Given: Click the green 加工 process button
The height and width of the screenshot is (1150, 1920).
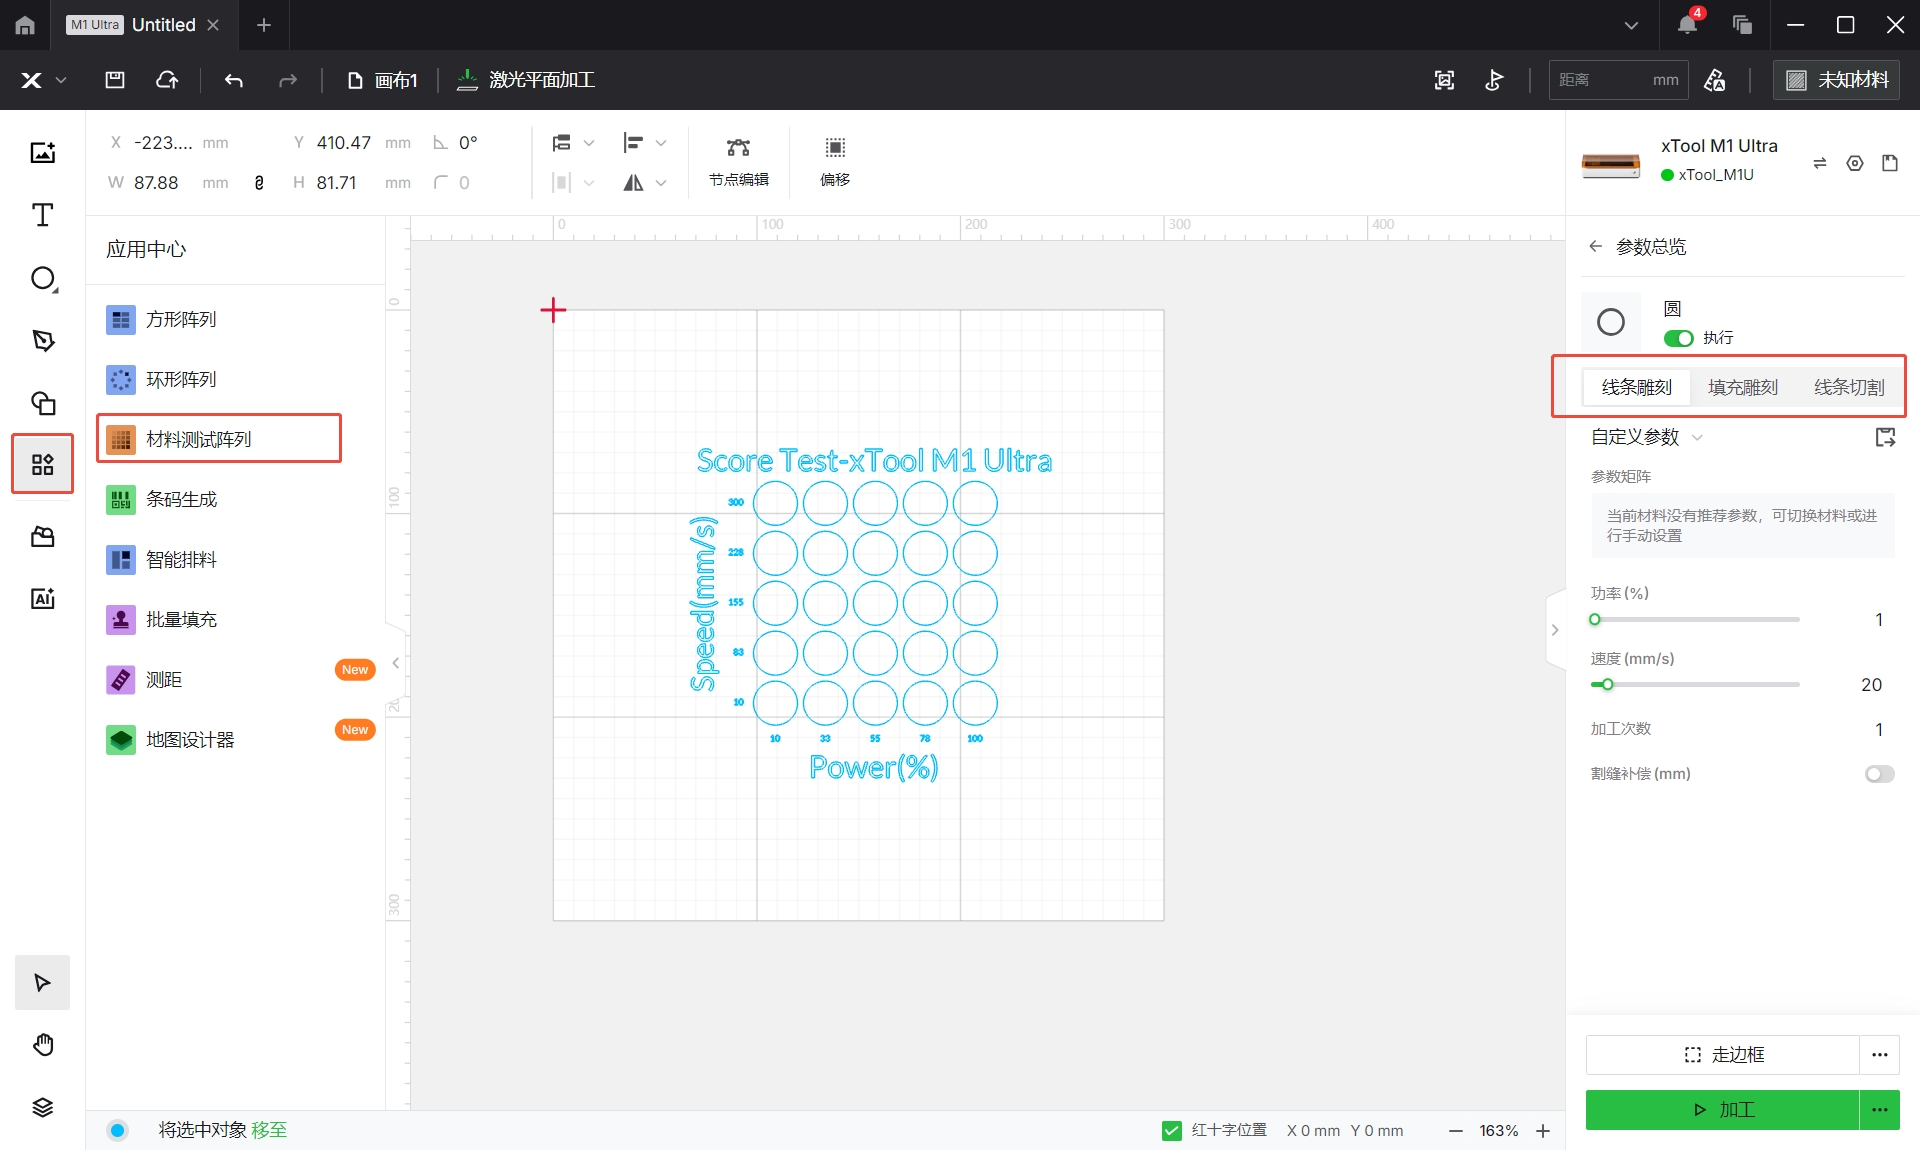Looking at the screenshot, I should pos(1722,1110).
